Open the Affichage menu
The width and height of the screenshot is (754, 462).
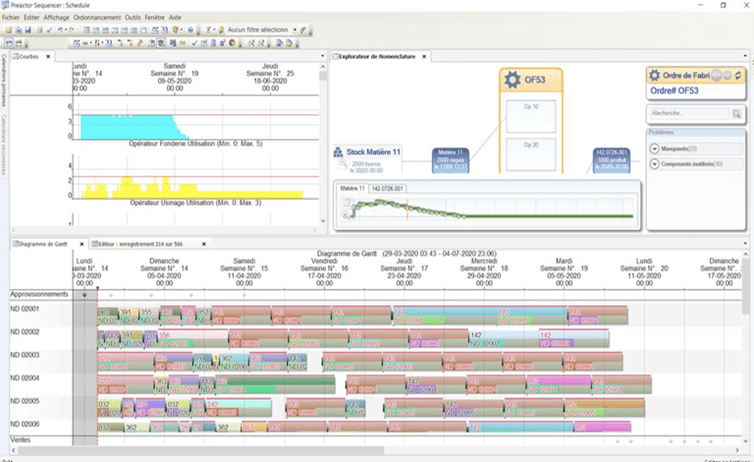click(56, 17)
